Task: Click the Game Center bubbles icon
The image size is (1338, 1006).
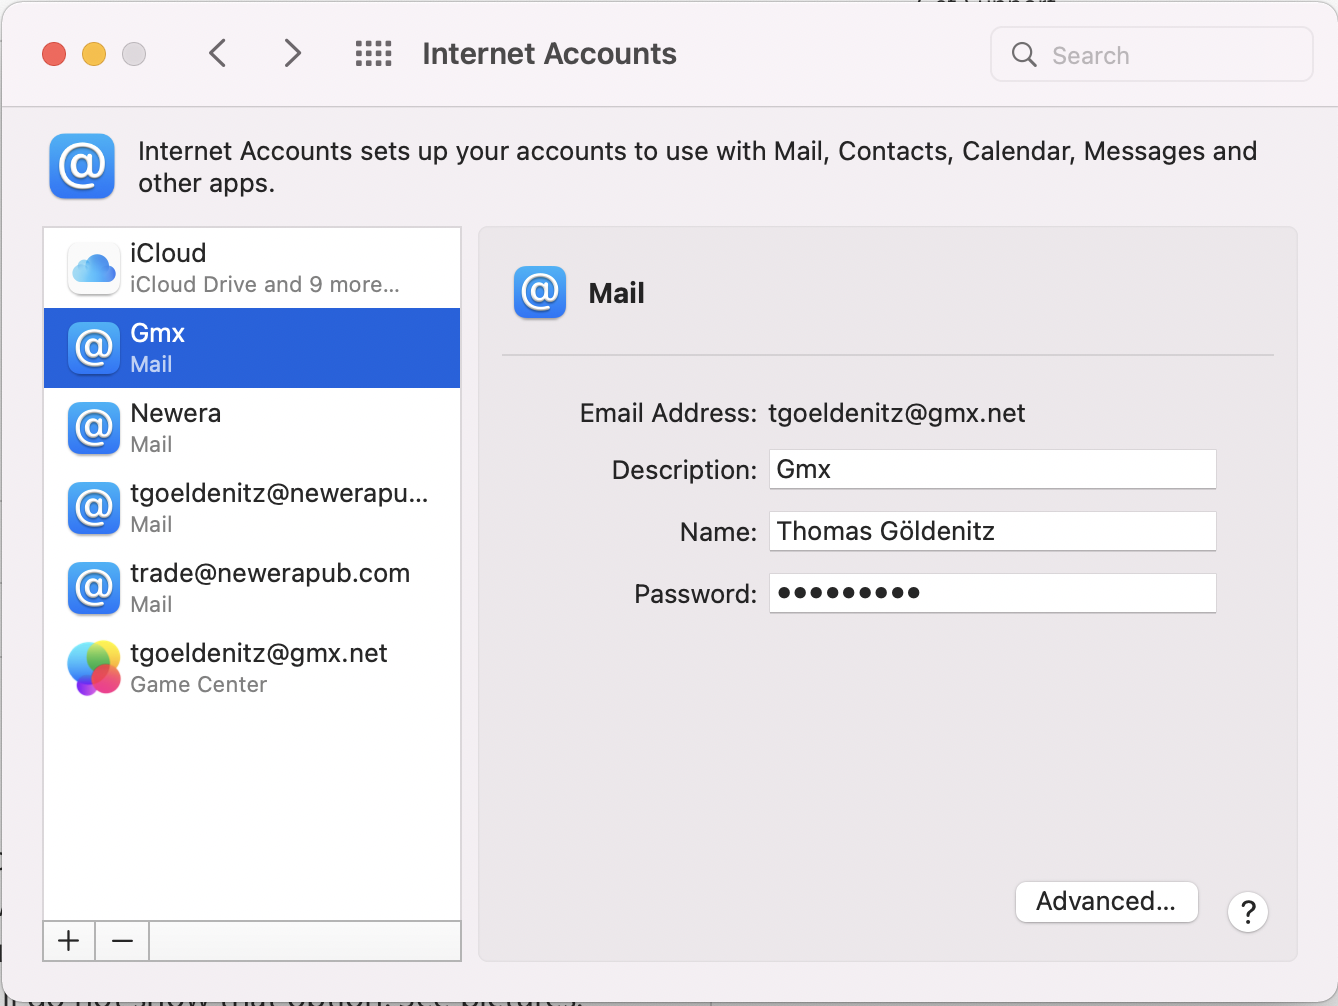Action: pos(94,668)
